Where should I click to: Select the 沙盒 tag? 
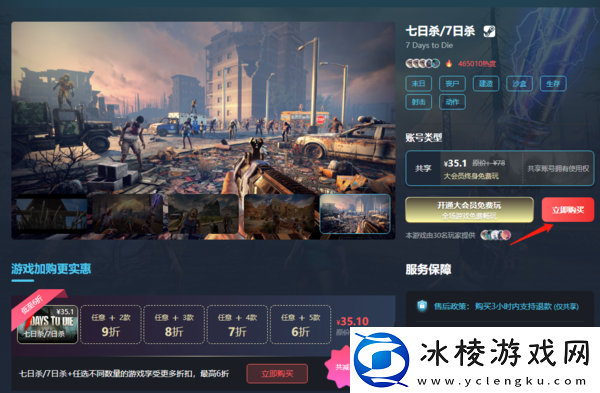(520, 83)
